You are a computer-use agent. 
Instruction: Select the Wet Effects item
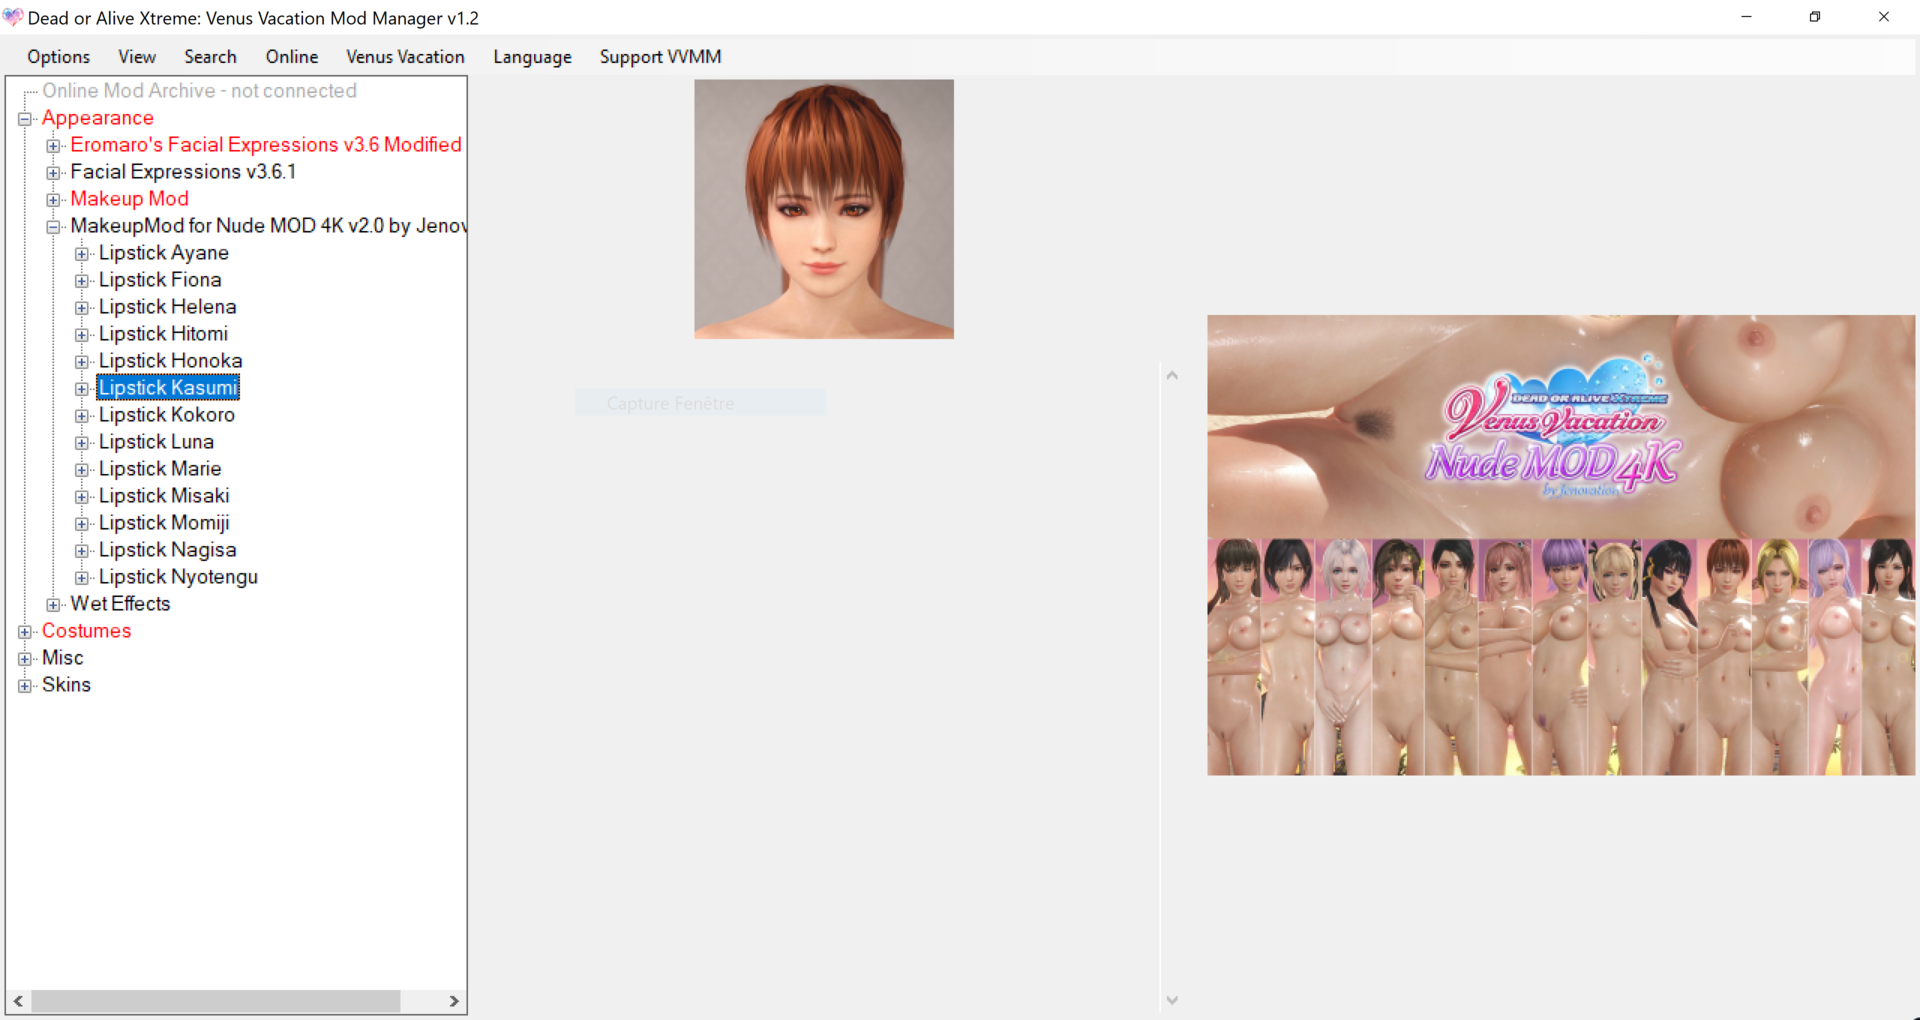(120, 604)
